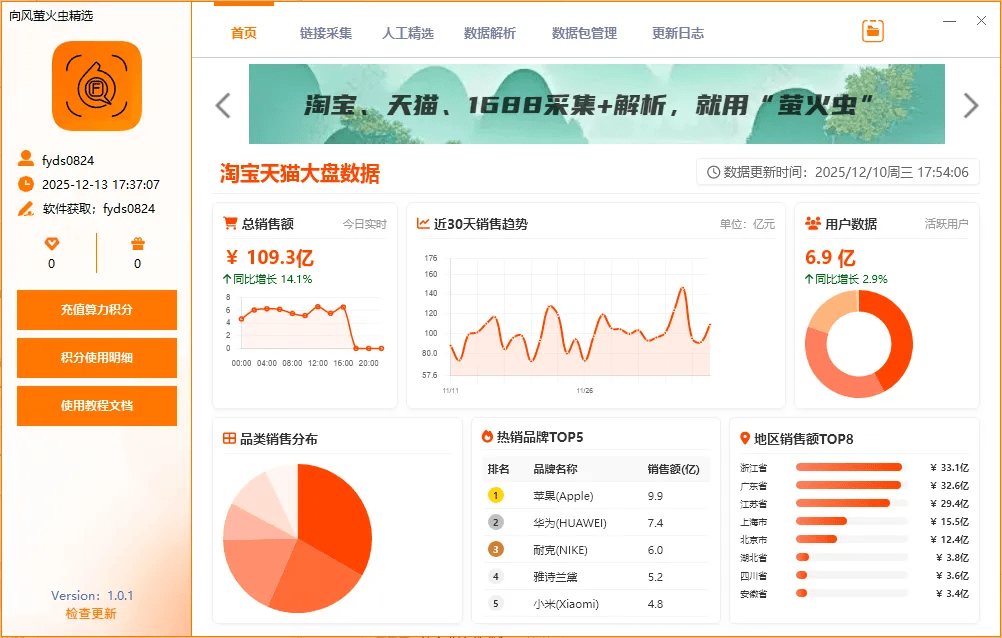1002x638 pixels.
Task: Click the flame icon beside 热销品牌TOP5
Action: 488,437
